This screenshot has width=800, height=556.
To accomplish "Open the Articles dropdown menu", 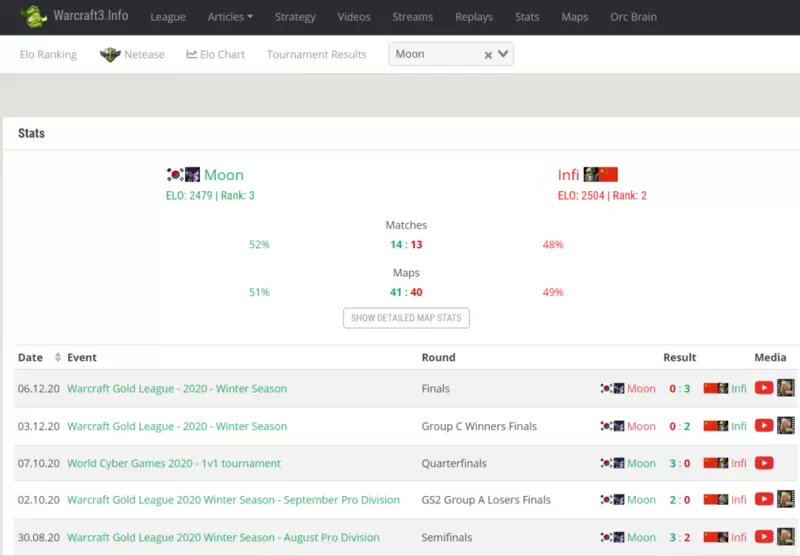I will pyautogui.click(x=230, y=17).
